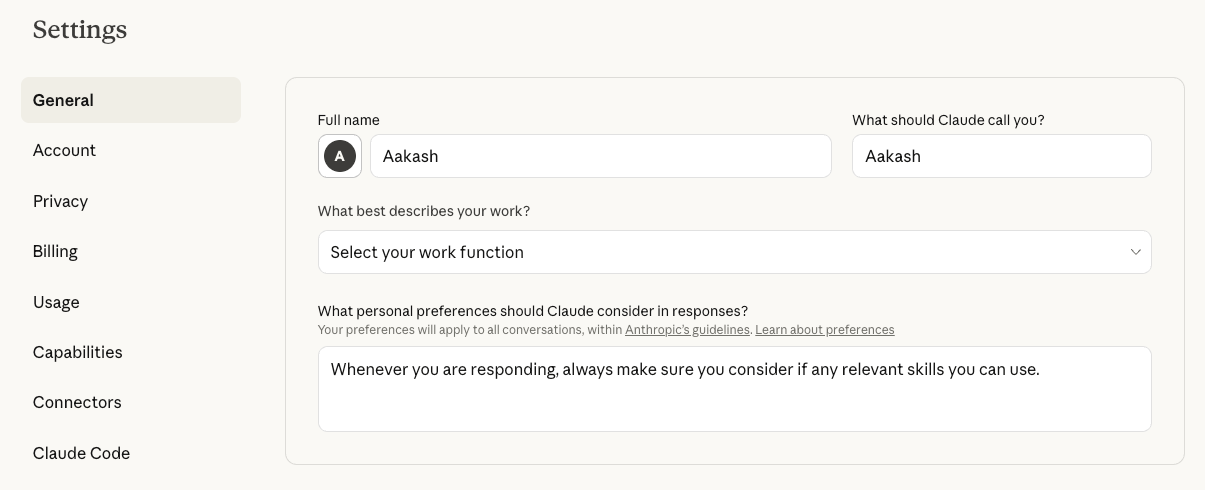Open the Capabilities section
The image size is (1205, 490).
click(78, 352)
